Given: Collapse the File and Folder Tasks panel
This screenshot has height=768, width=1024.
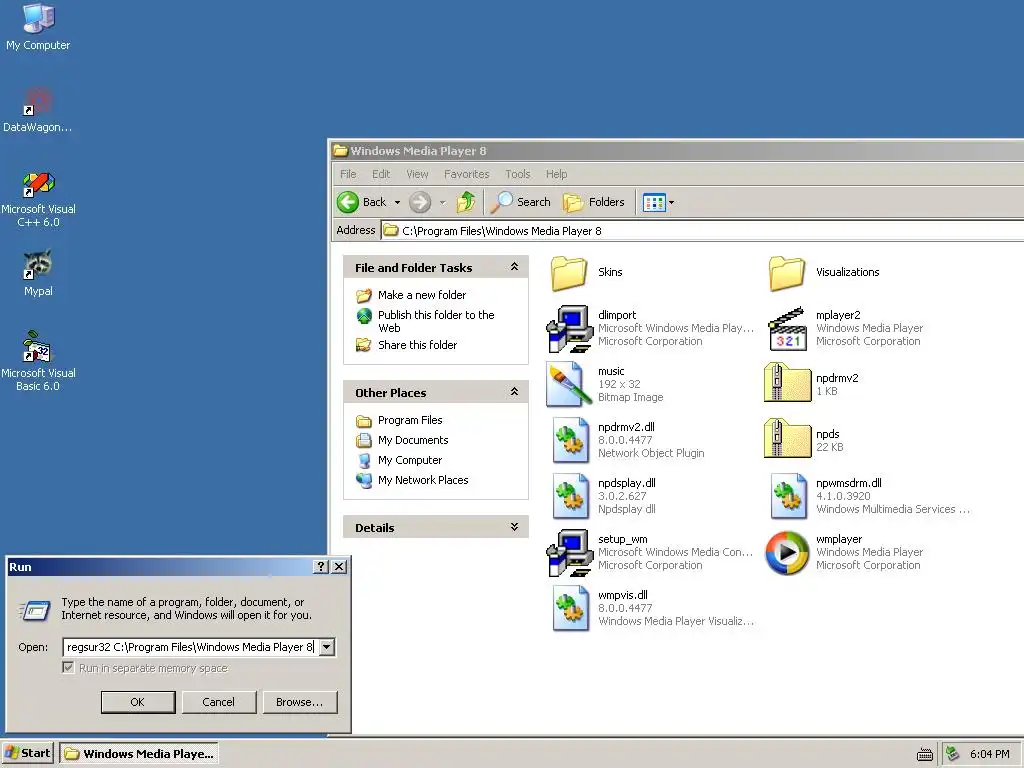Looking at the screenshot, I should pyautogui.click(x=514, y=267).
